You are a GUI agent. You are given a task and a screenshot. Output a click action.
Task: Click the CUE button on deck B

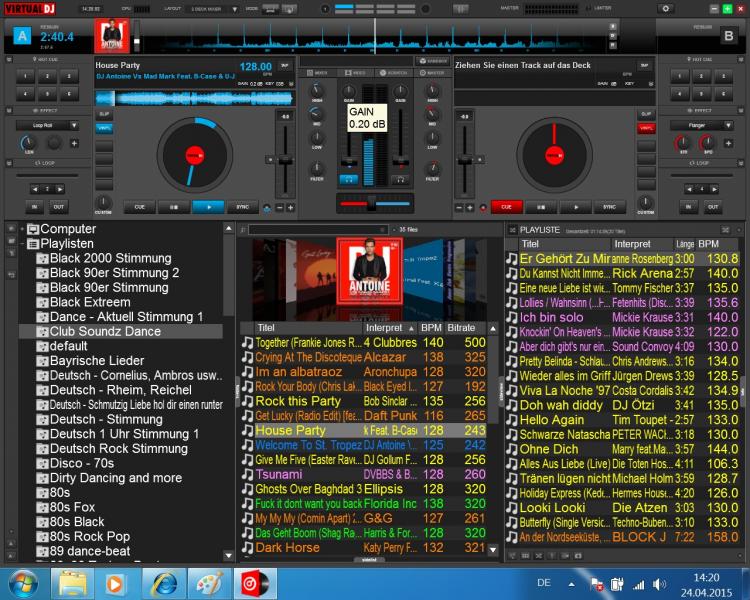[x=507, y=207]
